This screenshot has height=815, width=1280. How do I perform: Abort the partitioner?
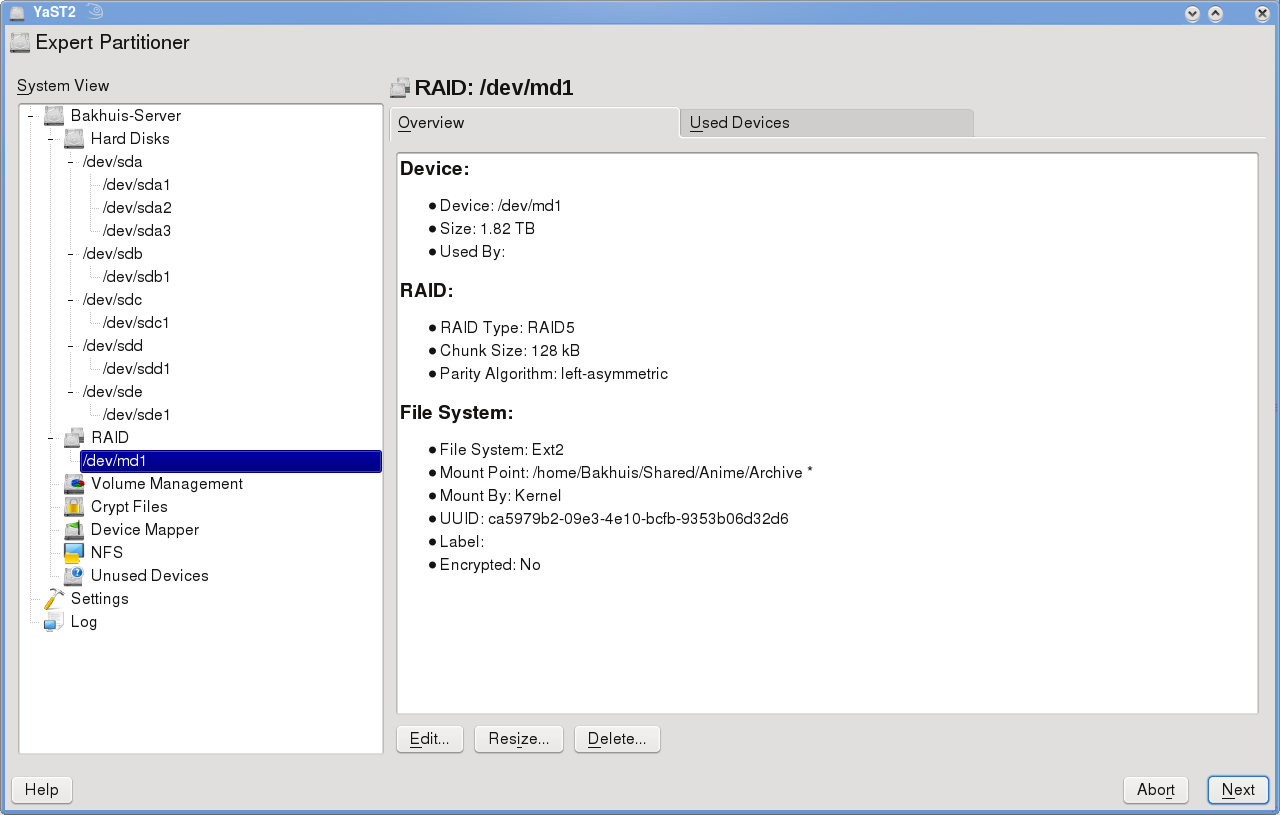pyautogui.click(x=1156, y=789)
